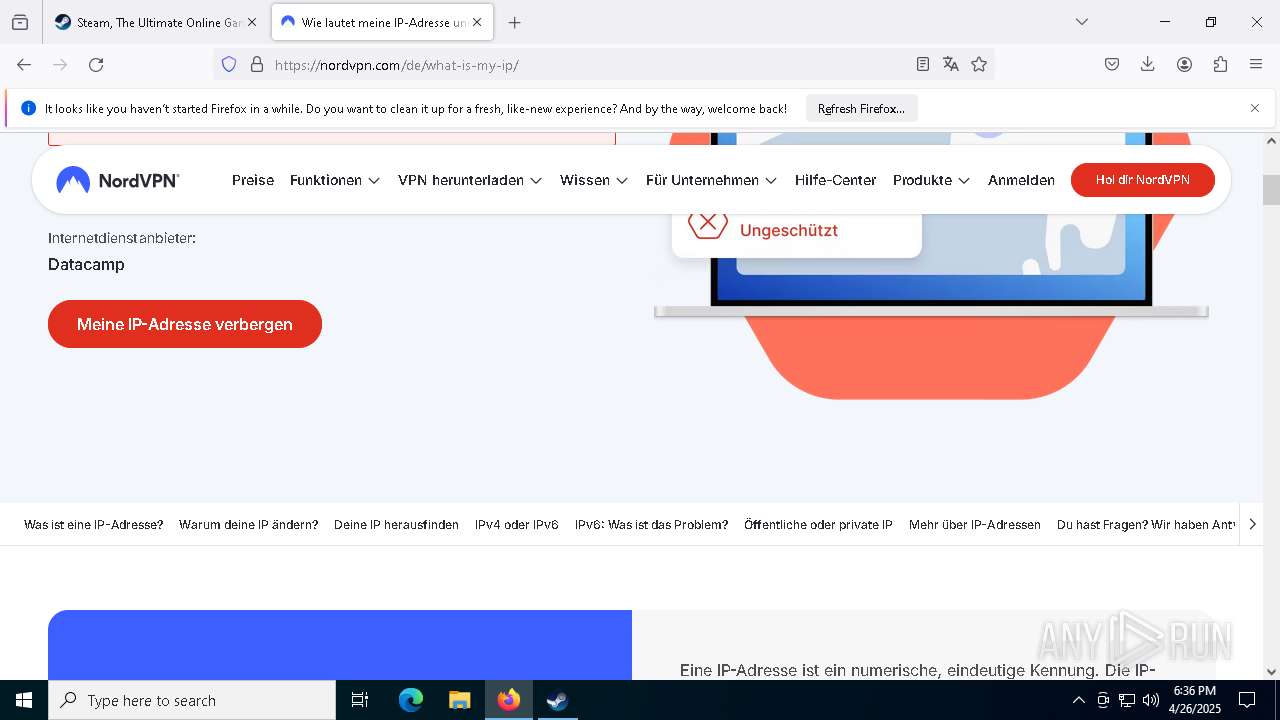Toggle reader view icon
This screenshot has height=720, width=1280.
pyautogui.click(x=923, y=64)
